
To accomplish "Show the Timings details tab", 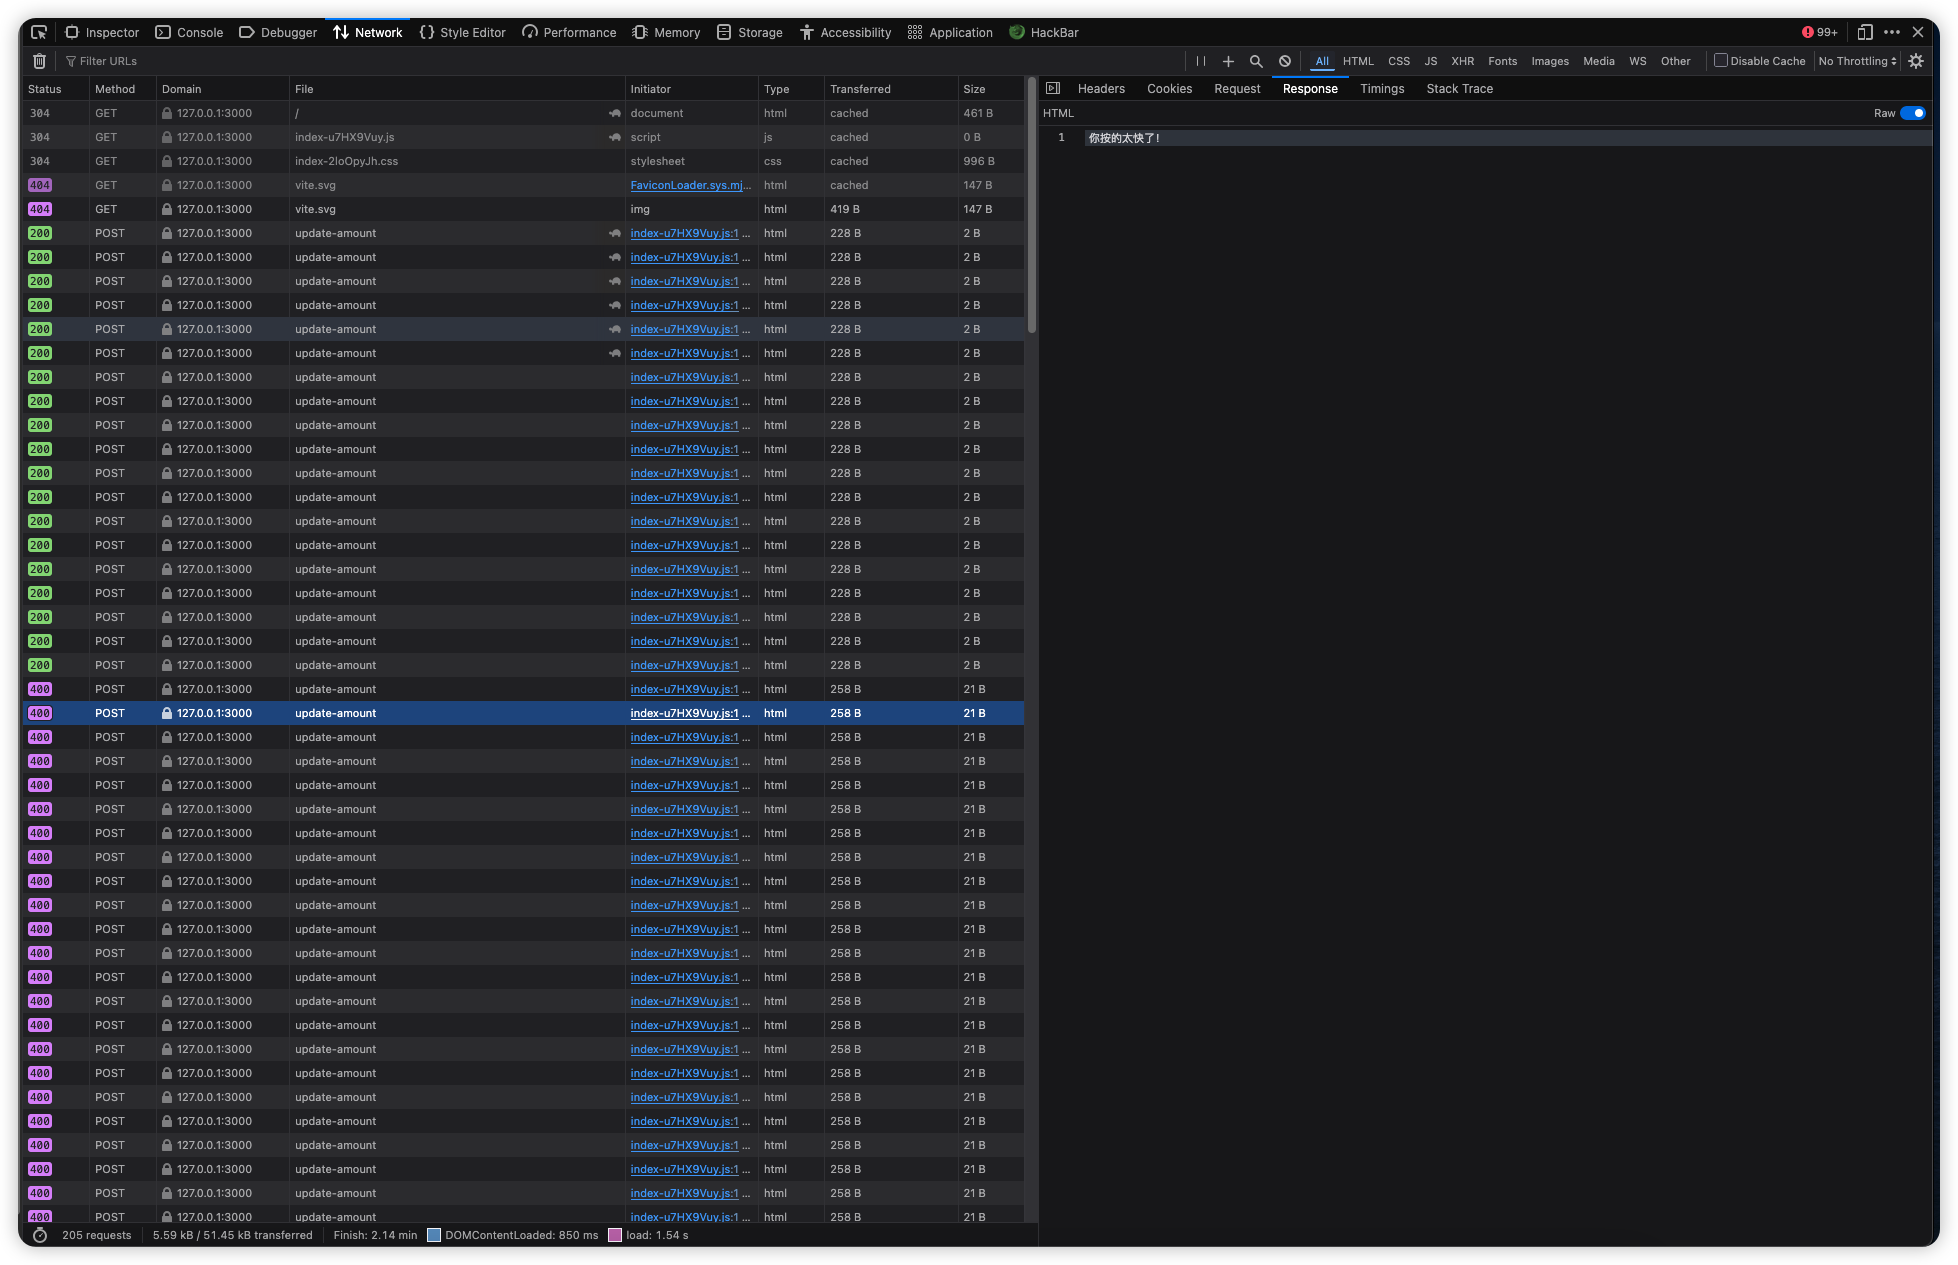I will pos(1382,88).
